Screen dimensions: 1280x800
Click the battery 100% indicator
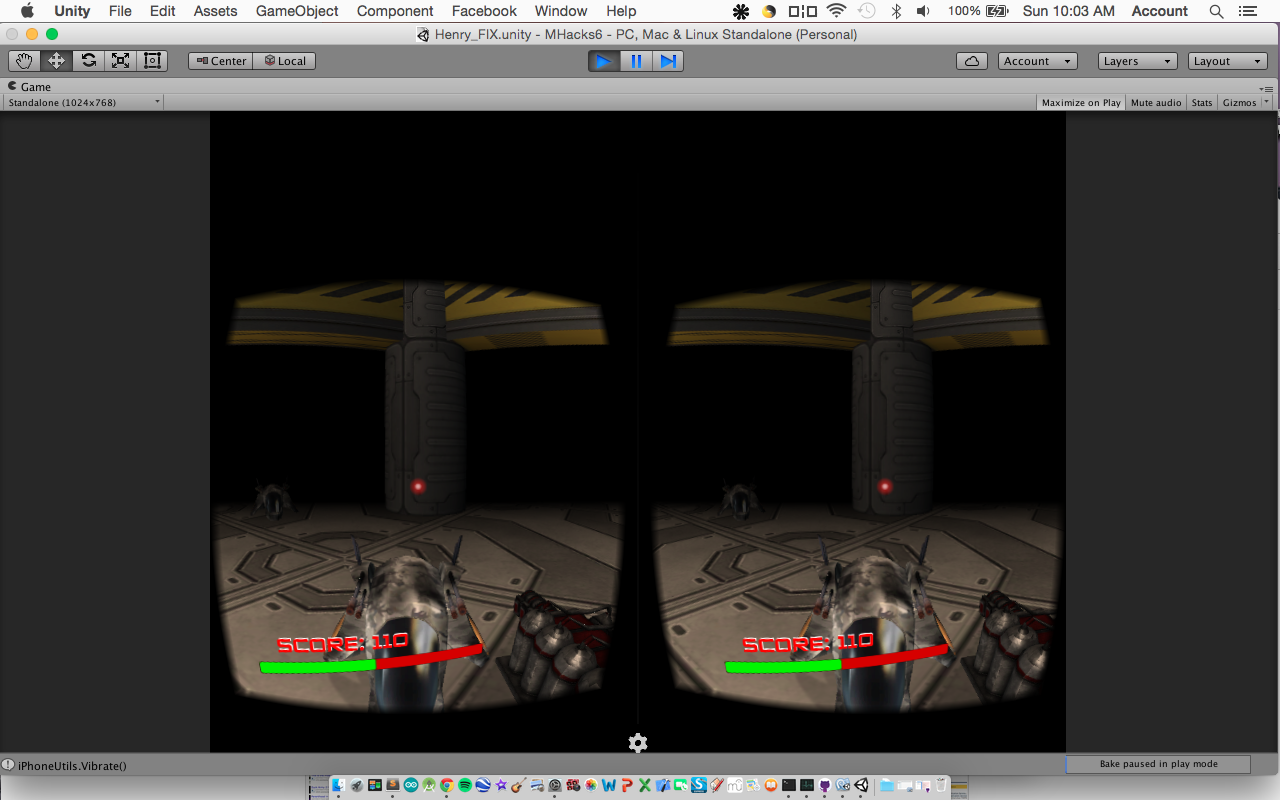(x=978, y=11)
